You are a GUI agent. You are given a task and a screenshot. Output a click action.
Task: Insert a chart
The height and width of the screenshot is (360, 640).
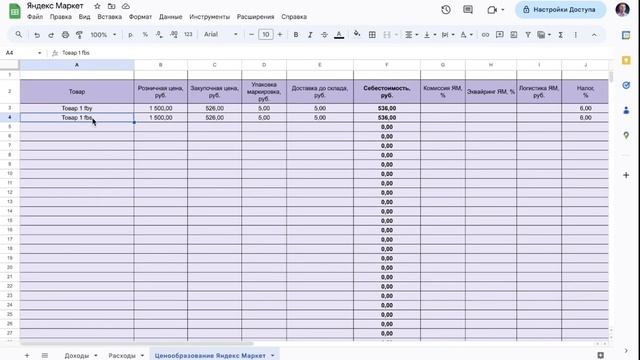click(513, 35)
